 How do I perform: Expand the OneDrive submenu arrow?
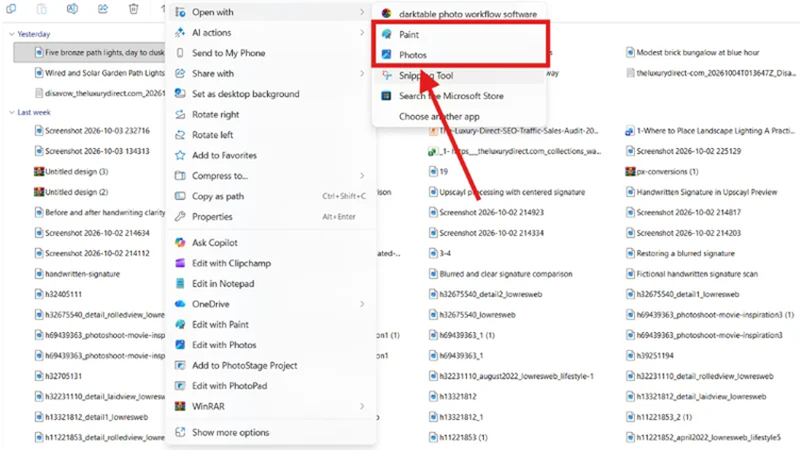pyautogui.click(x=362, y=304)
